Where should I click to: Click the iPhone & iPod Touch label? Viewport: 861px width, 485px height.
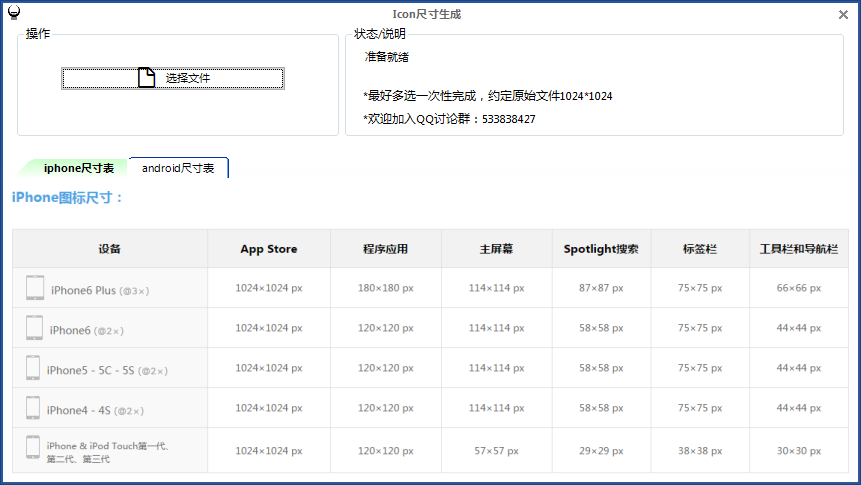pyautogui.click(x=108, y=452)
